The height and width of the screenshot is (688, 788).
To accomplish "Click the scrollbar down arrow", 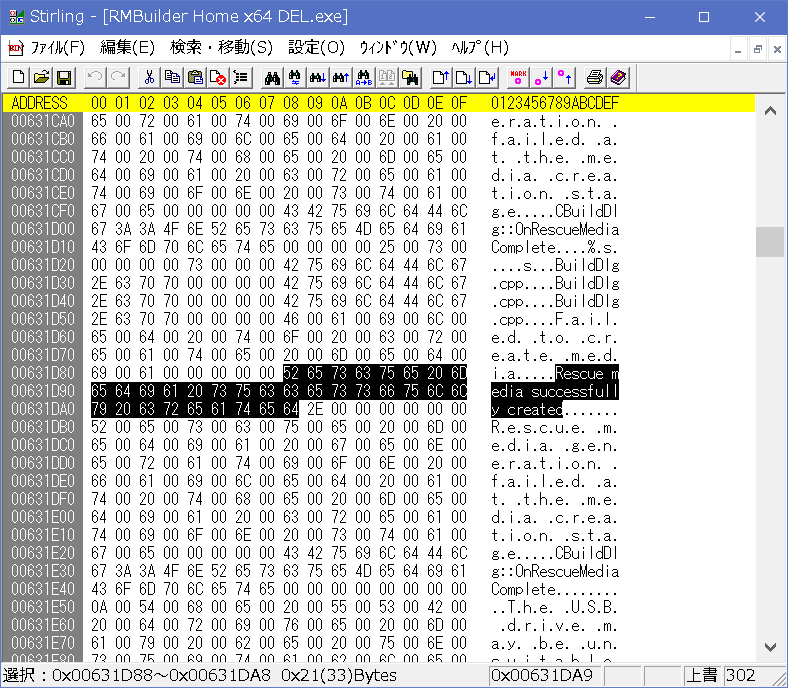I will pyautogui.click(x=770, y=647).
